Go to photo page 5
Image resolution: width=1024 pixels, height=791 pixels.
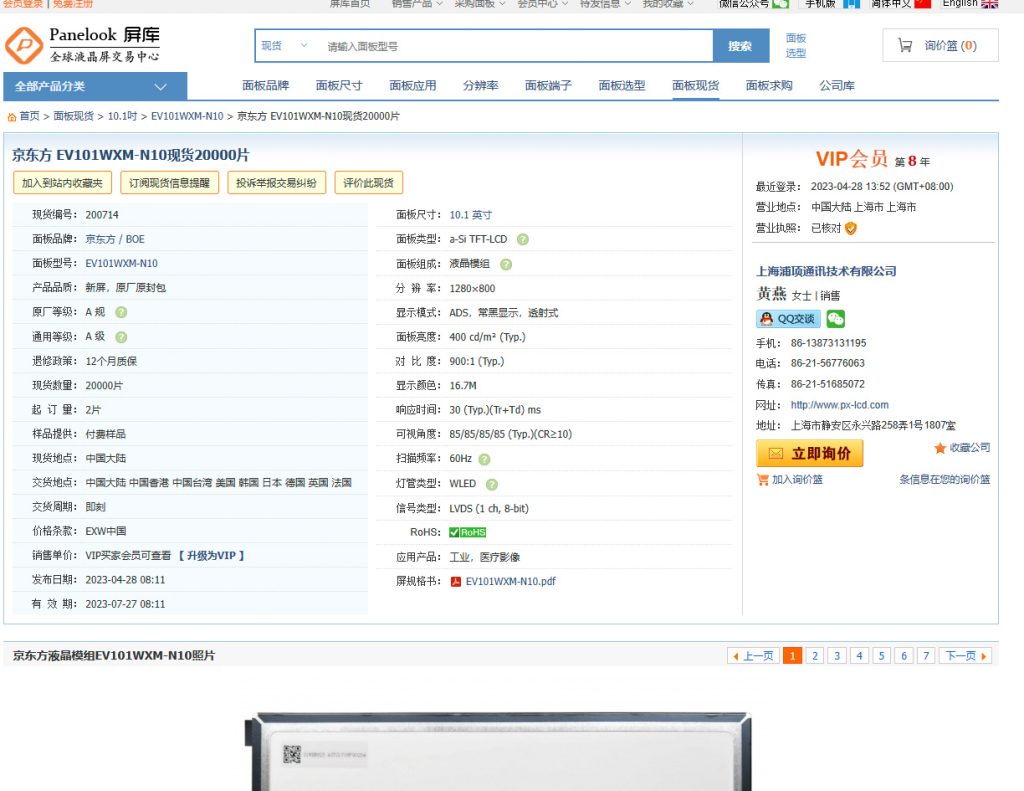coord(881,656)
